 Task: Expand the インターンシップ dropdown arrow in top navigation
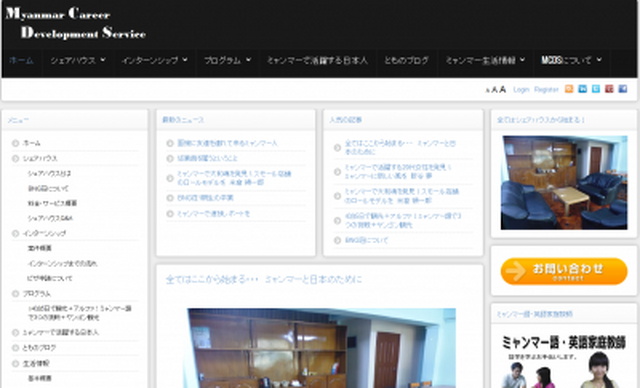tap(185, 60)
